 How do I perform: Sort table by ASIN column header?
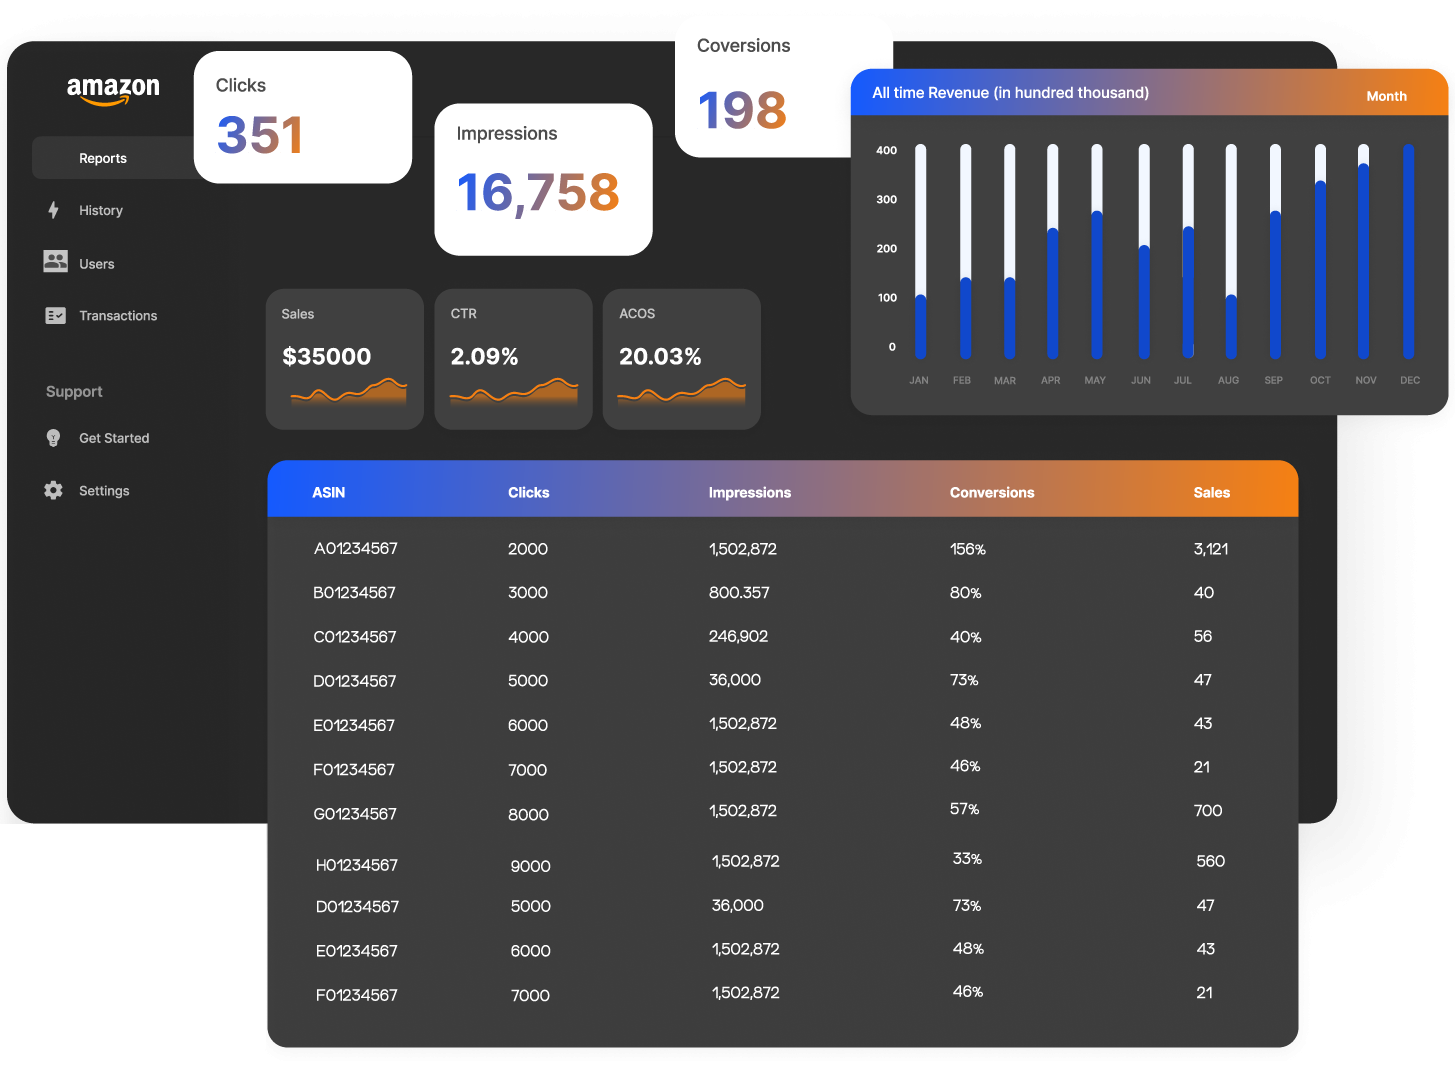[328, 492]
